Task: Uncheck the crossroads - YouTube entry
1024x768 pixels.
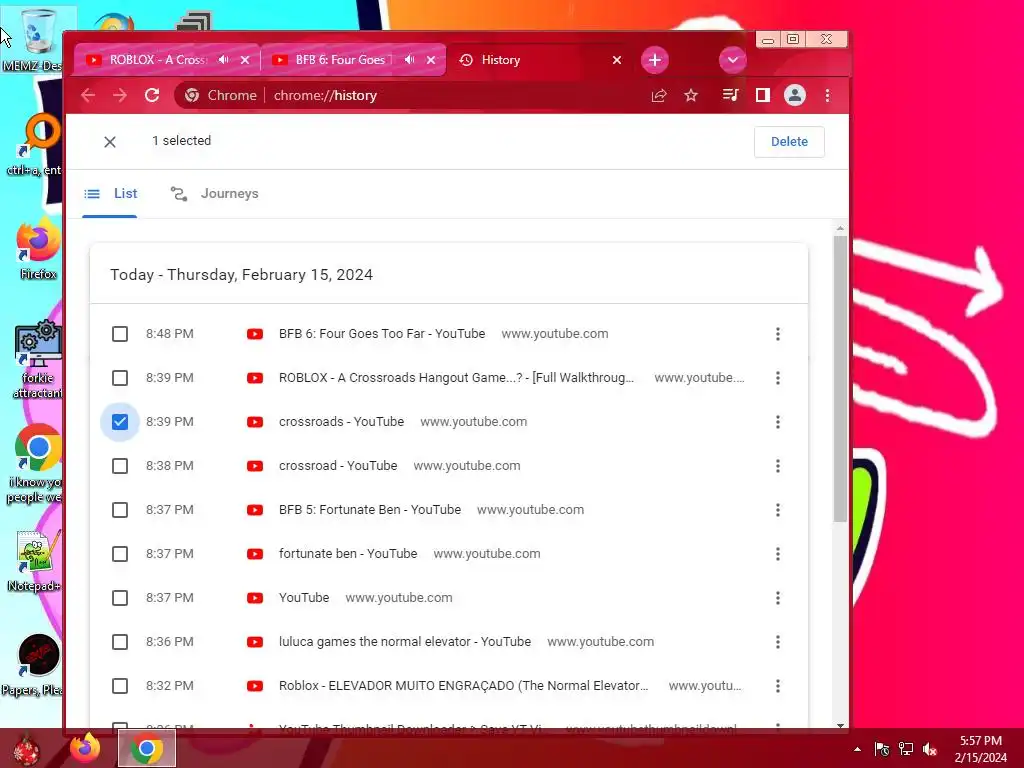Action: 120,422
